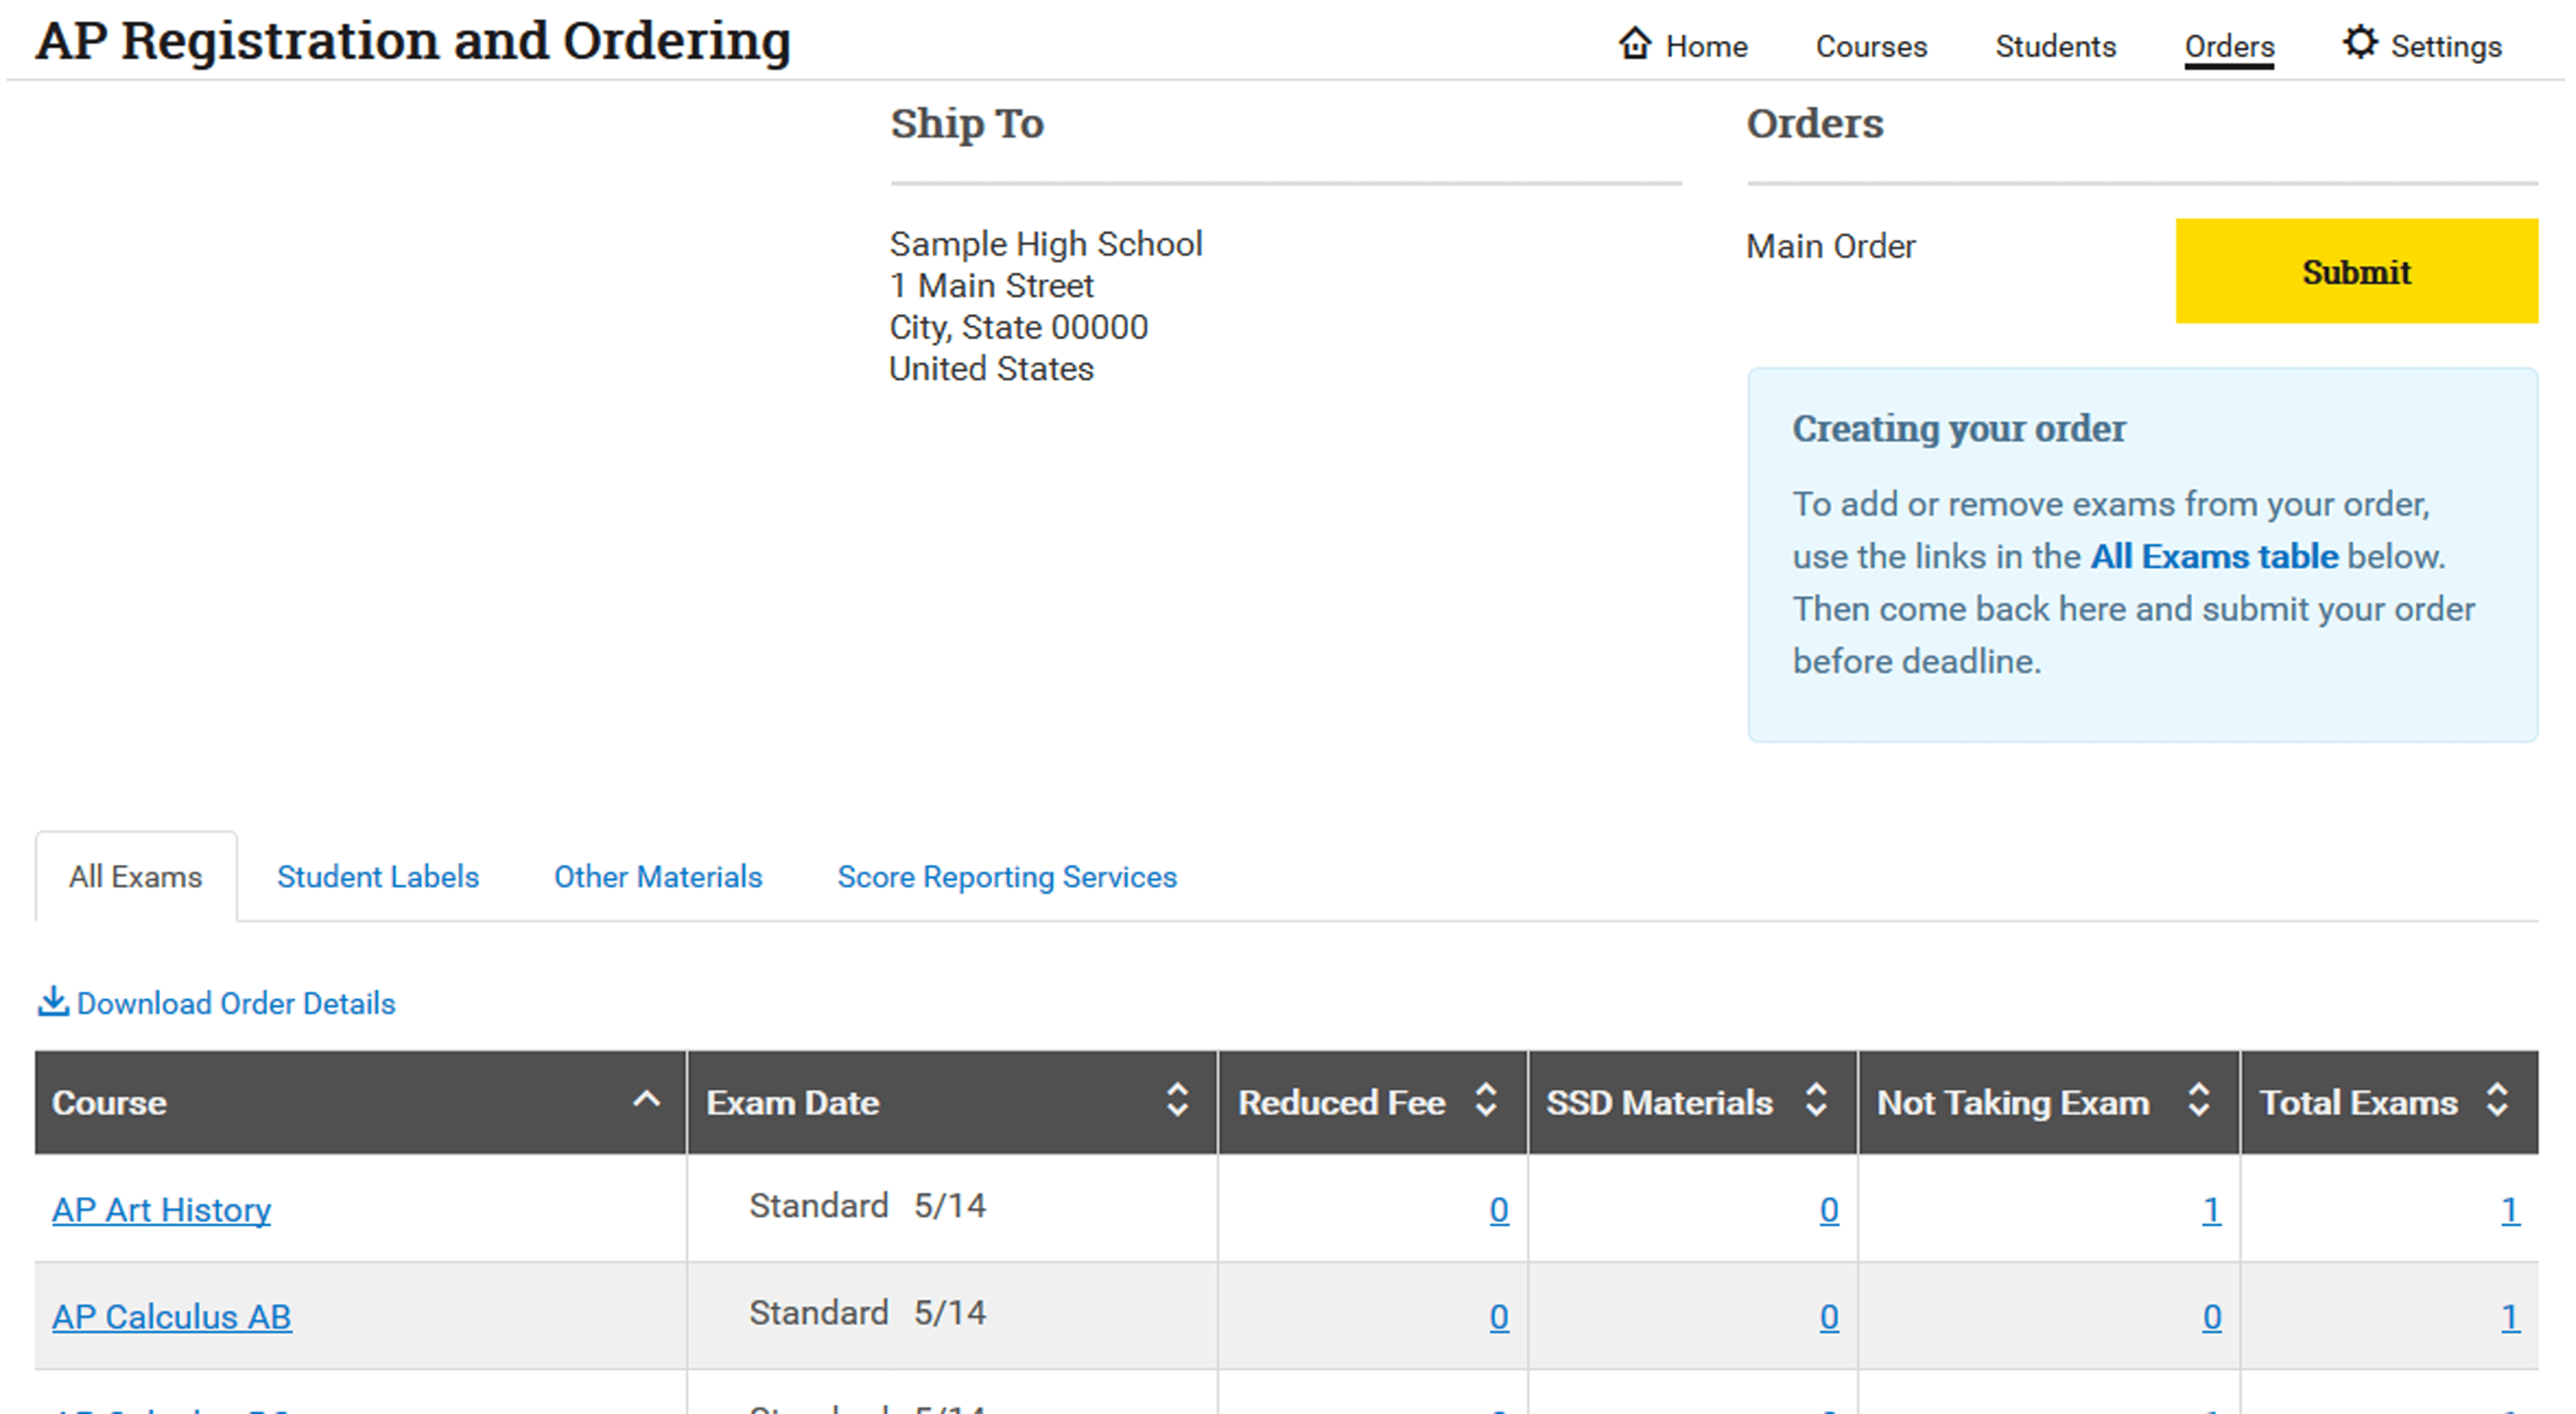Image resolution: width=2576 pixels, height=1414 pixels.
Task: Click the Total Exams sort icon
Action: [x=2498, y=1101]
